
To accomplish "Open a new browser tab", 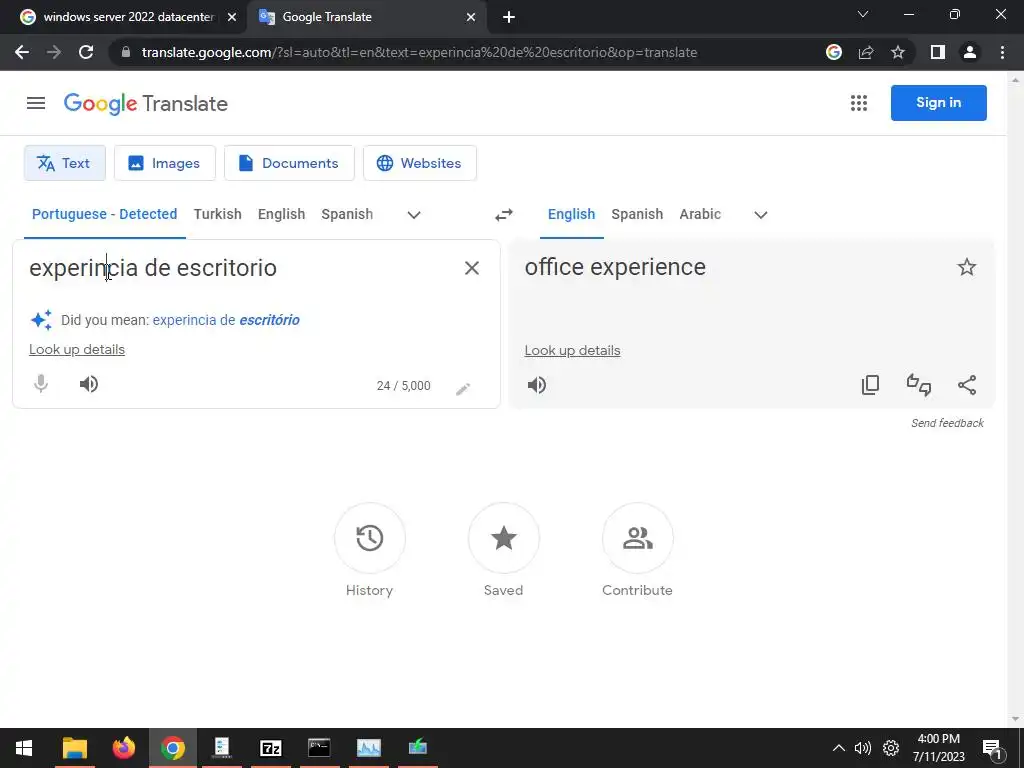I will (509, 17).
